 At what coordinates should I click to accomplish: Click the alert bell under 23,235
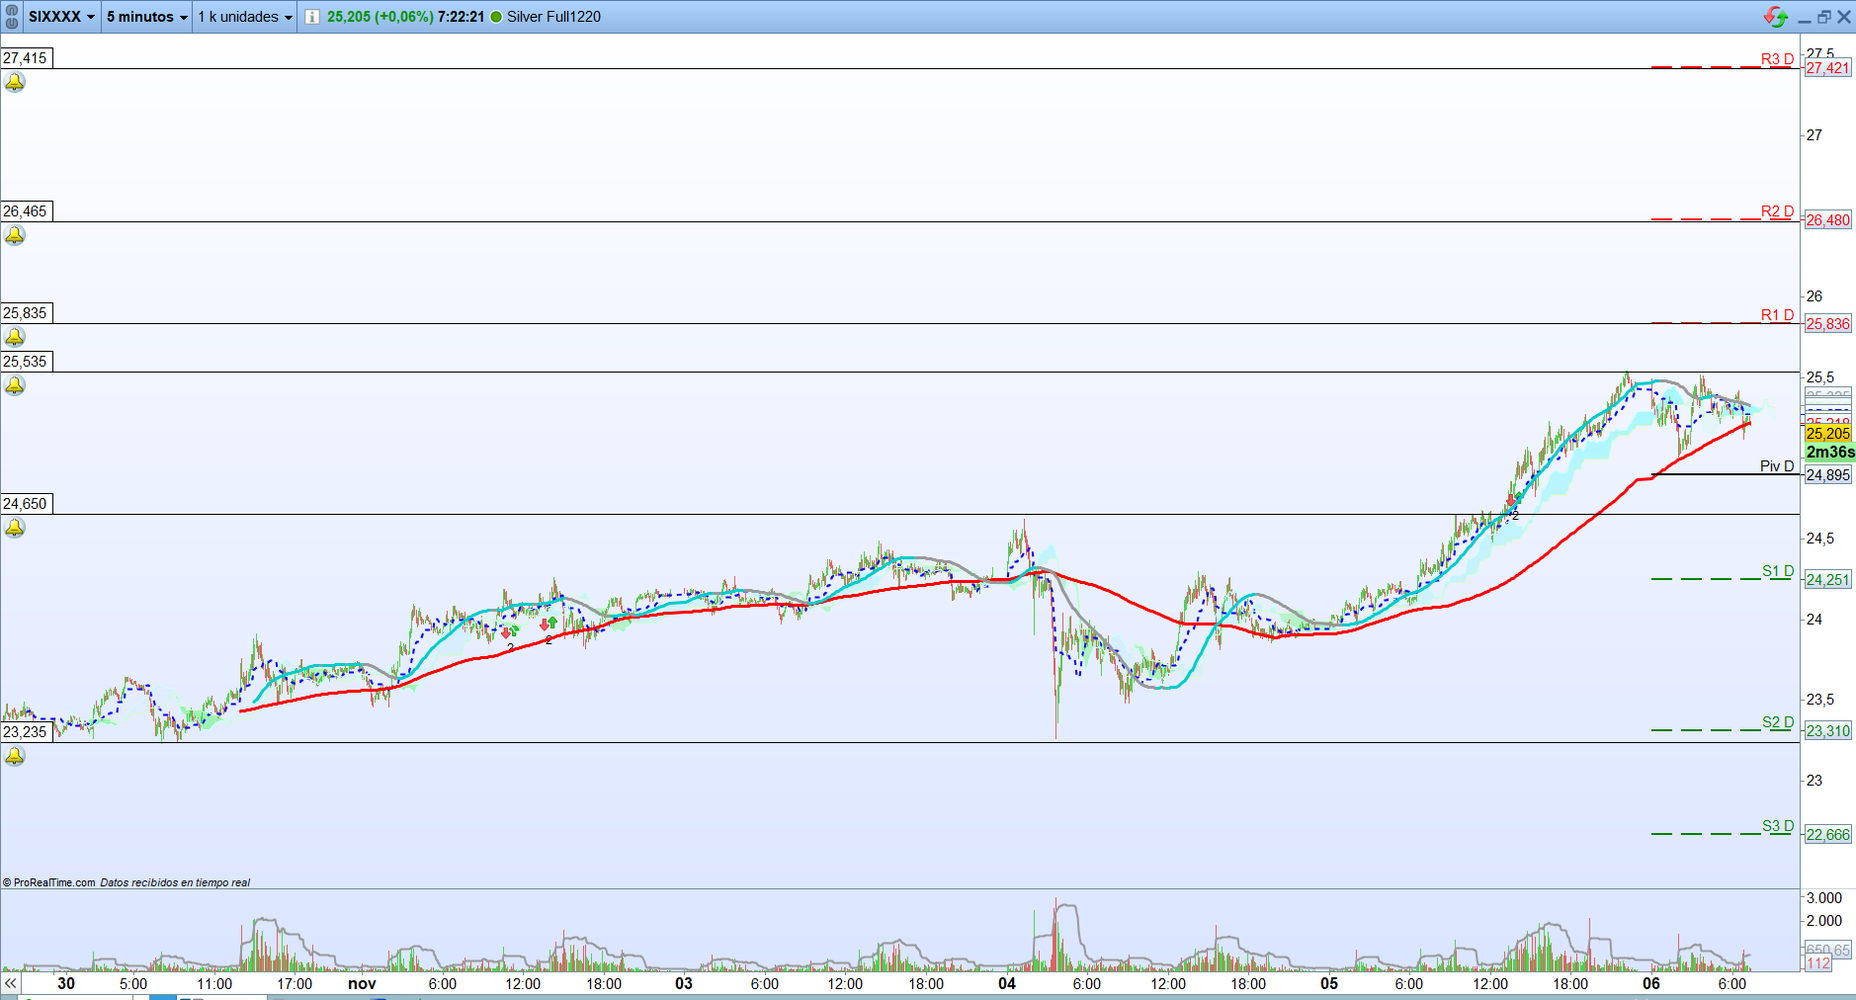(x=14, y=756)
